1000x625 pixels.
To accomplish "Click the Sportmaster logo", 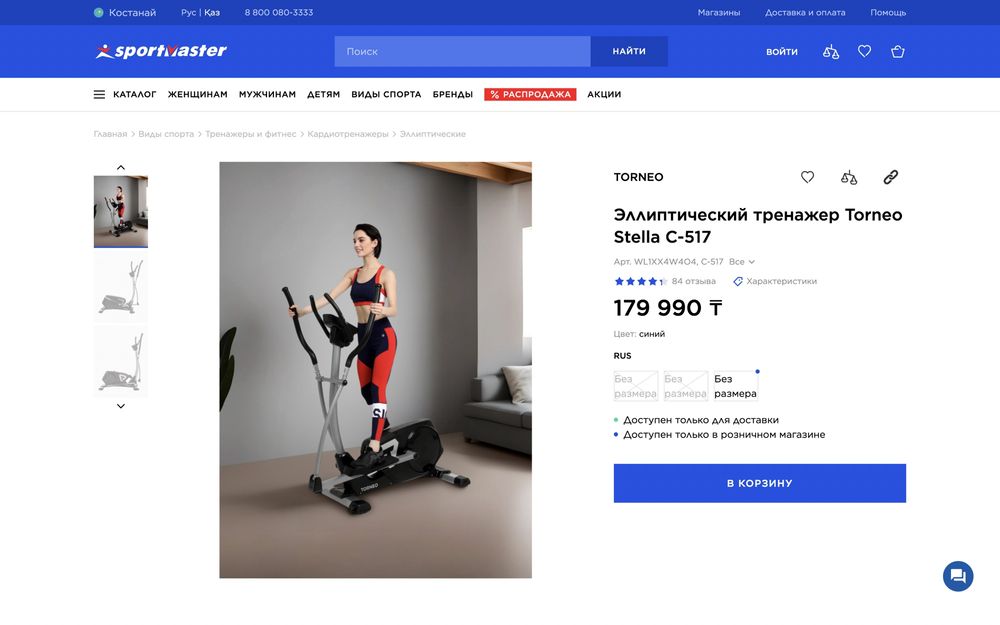I will 161,51.
